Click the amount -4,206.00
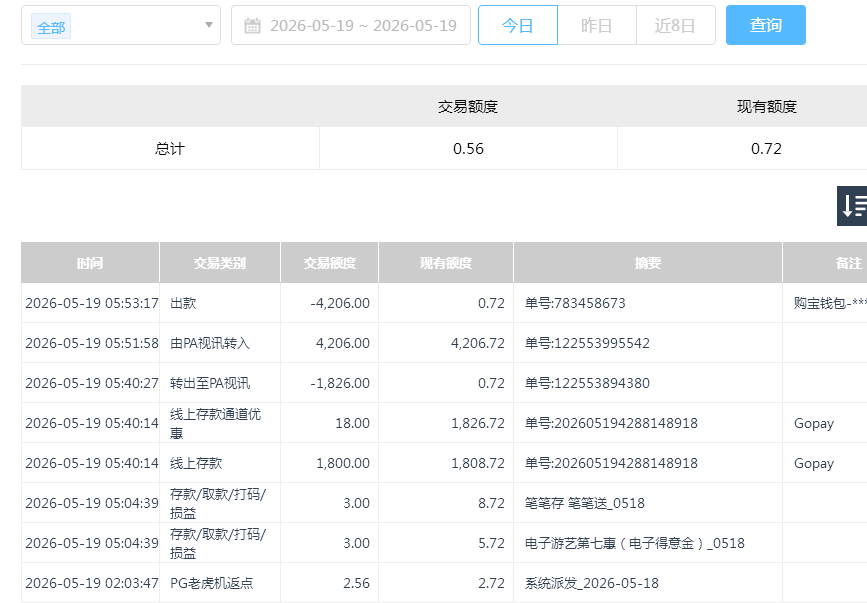Screen dimensions: 867x603 [340, 303]
